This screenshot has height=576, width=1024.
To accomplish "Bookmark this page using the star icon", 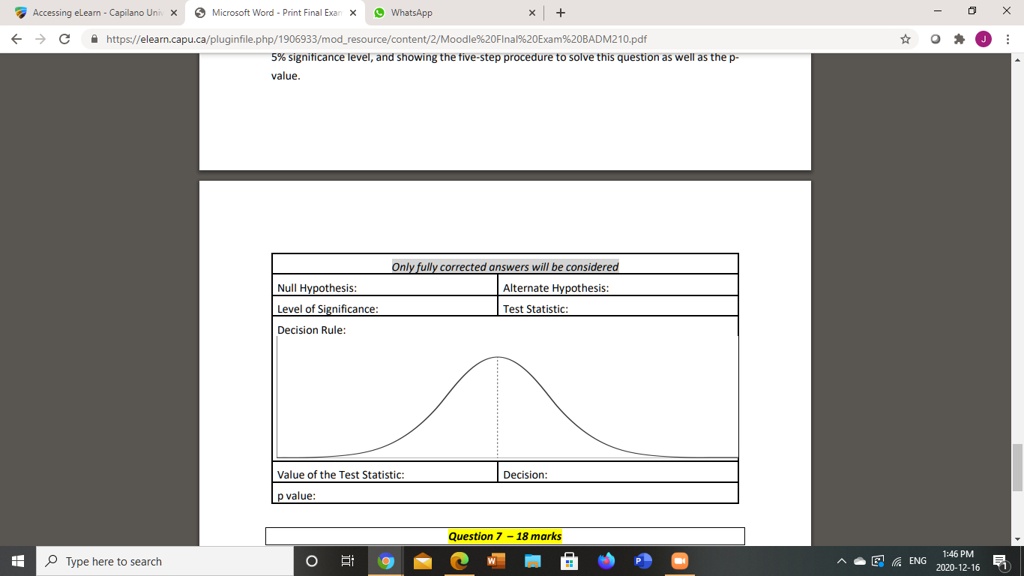I will pos(904,39).
